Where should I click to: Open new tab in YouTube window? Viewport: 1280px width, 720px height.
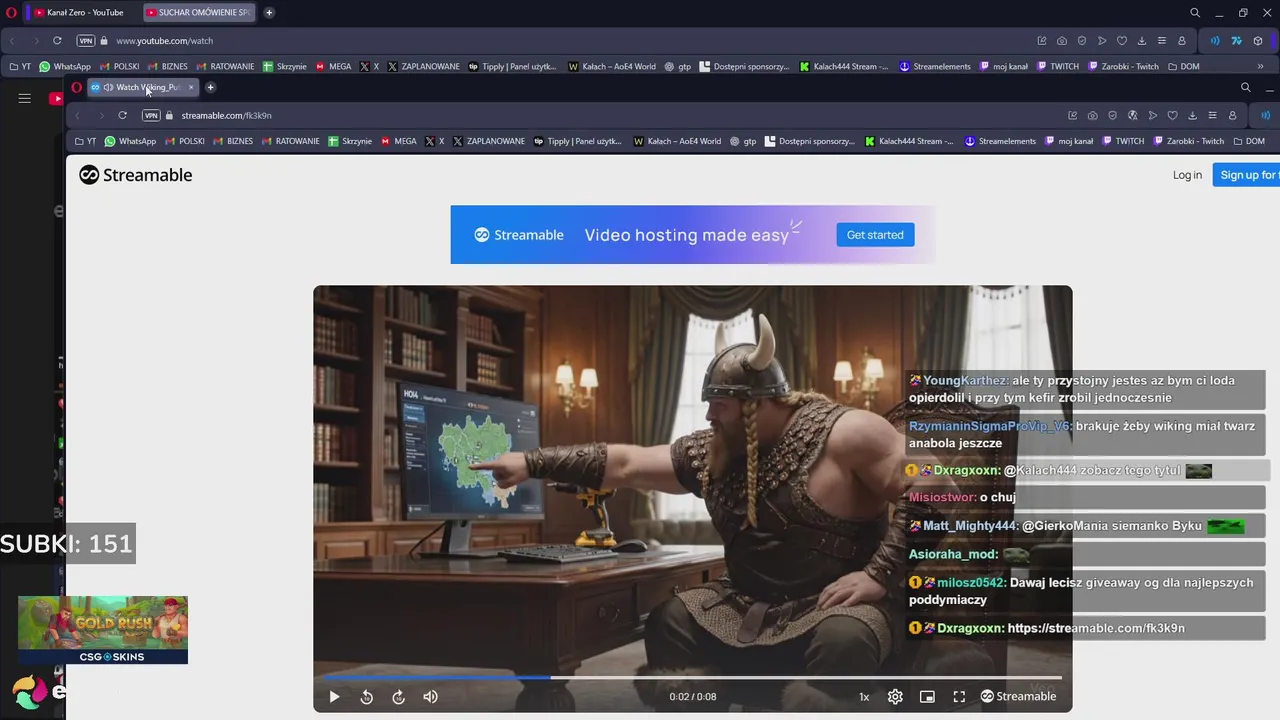tap(269, 12)
